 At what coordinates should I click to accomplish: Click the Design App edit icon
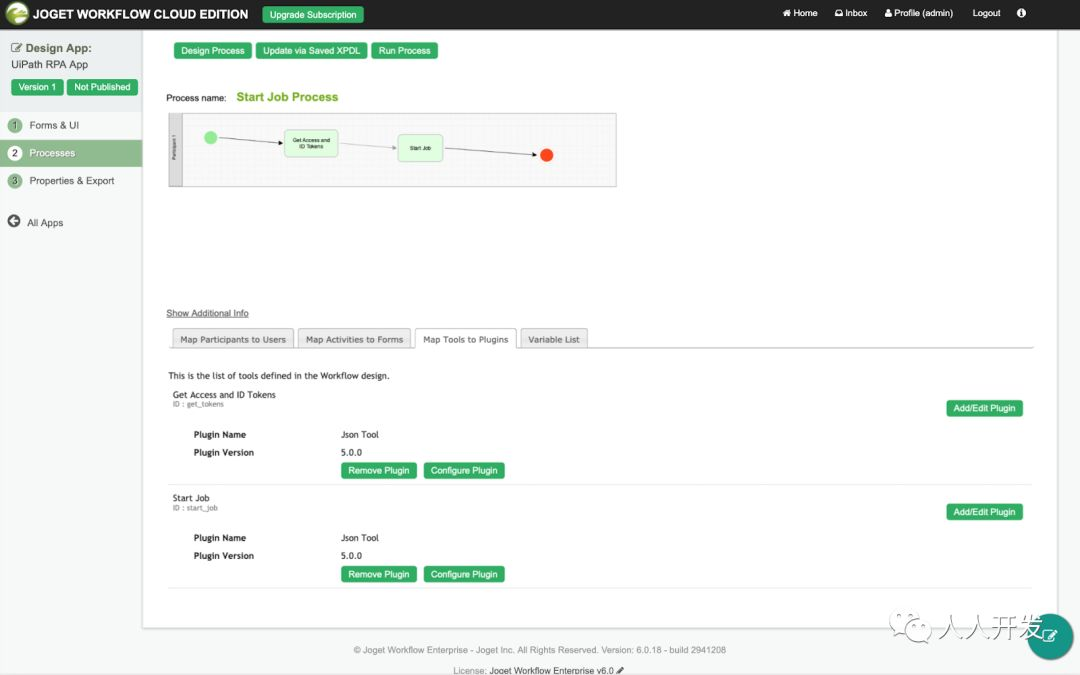(x=16, y=48)
